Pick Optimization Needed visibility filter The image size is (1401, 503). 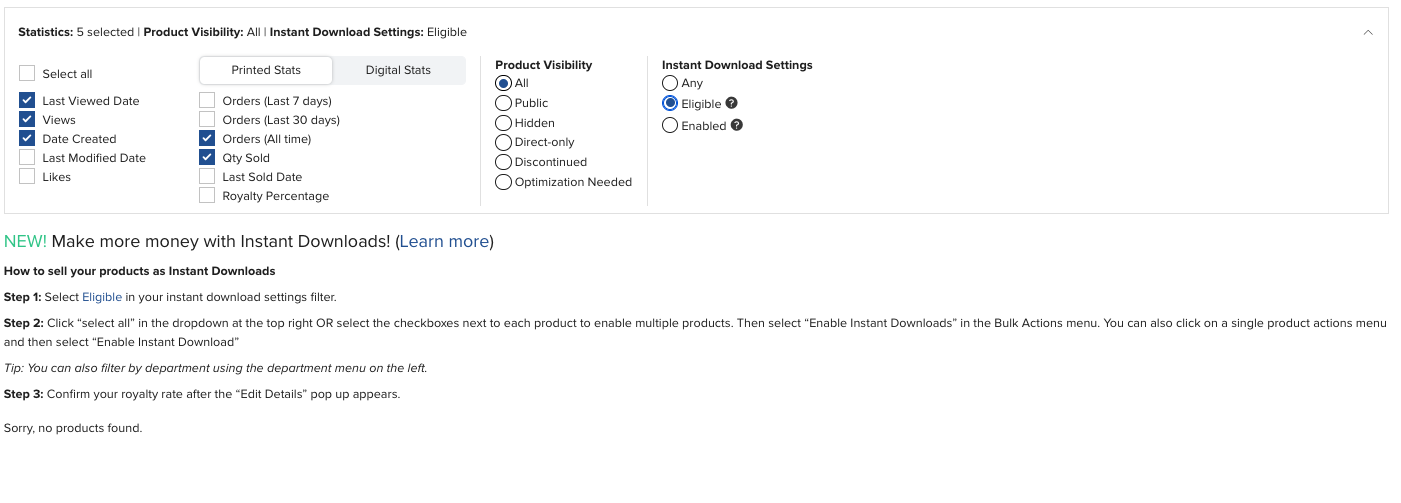504,182
